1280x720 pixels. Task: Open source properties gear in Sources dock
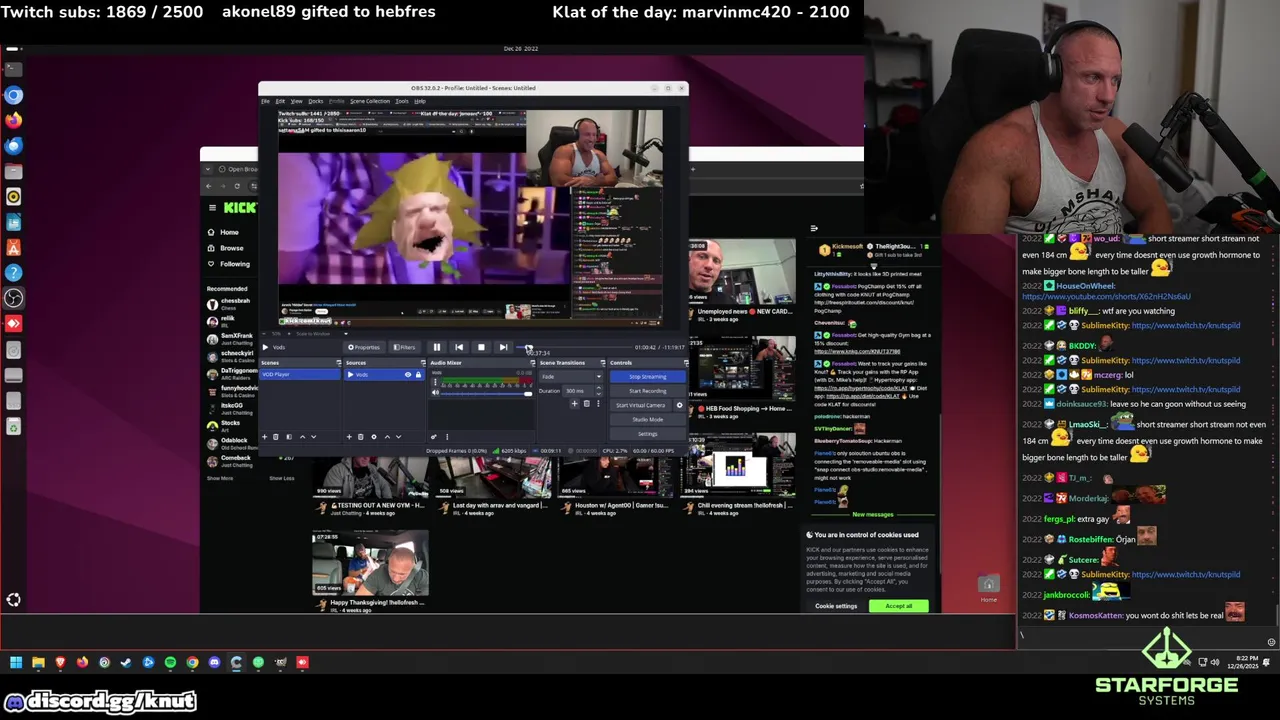(x=374, y=437)
